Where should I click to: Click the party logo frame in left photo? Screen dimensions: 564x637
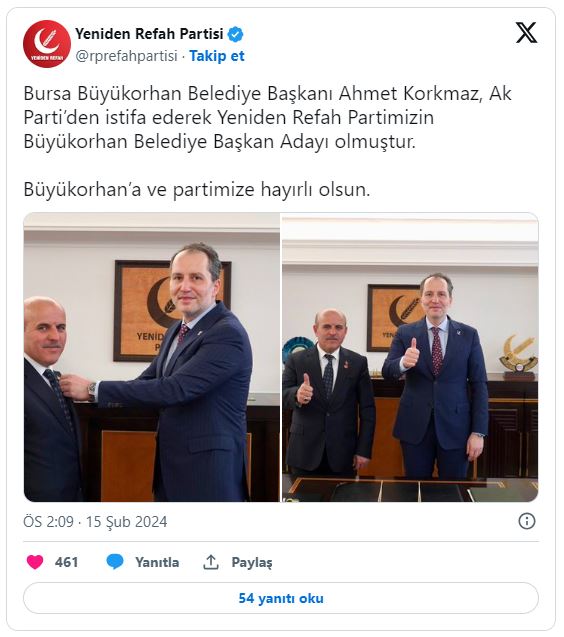pyautogui.click(x=144, y=311)
